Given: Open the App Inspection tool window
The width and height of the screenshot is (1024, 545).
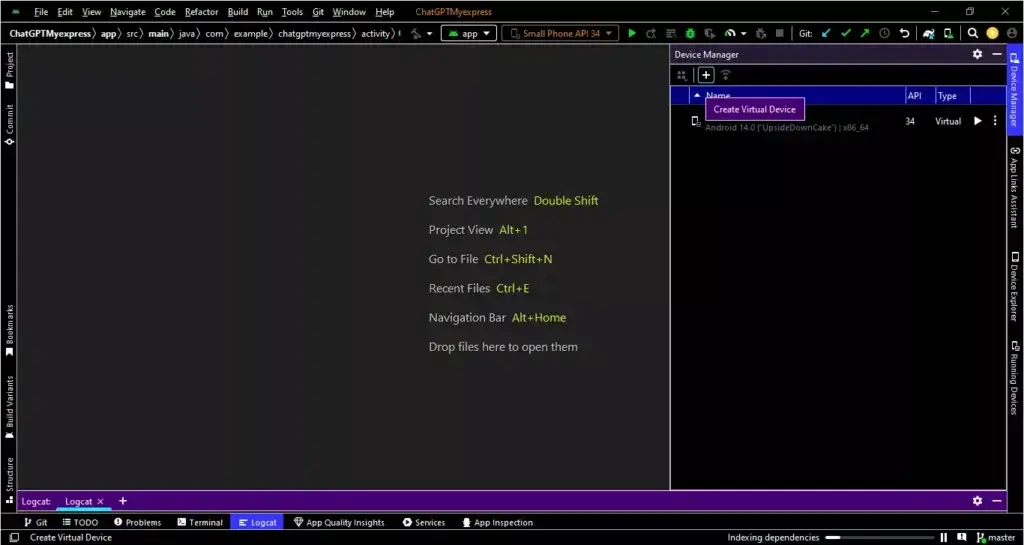Looking at the screenshot, I should point(498,522).
